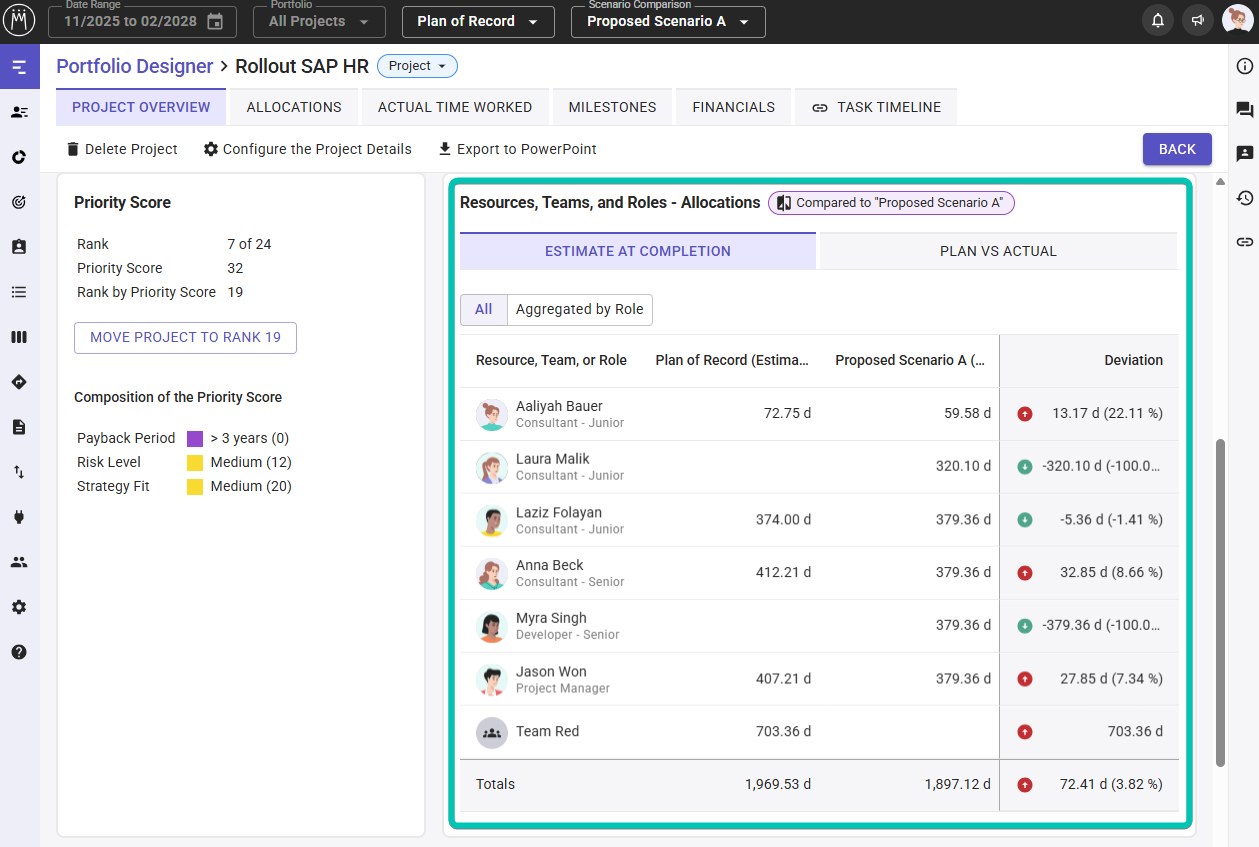Open the announcements megaphone icon
1259x847 pixels.
(x=1195, y=21)
